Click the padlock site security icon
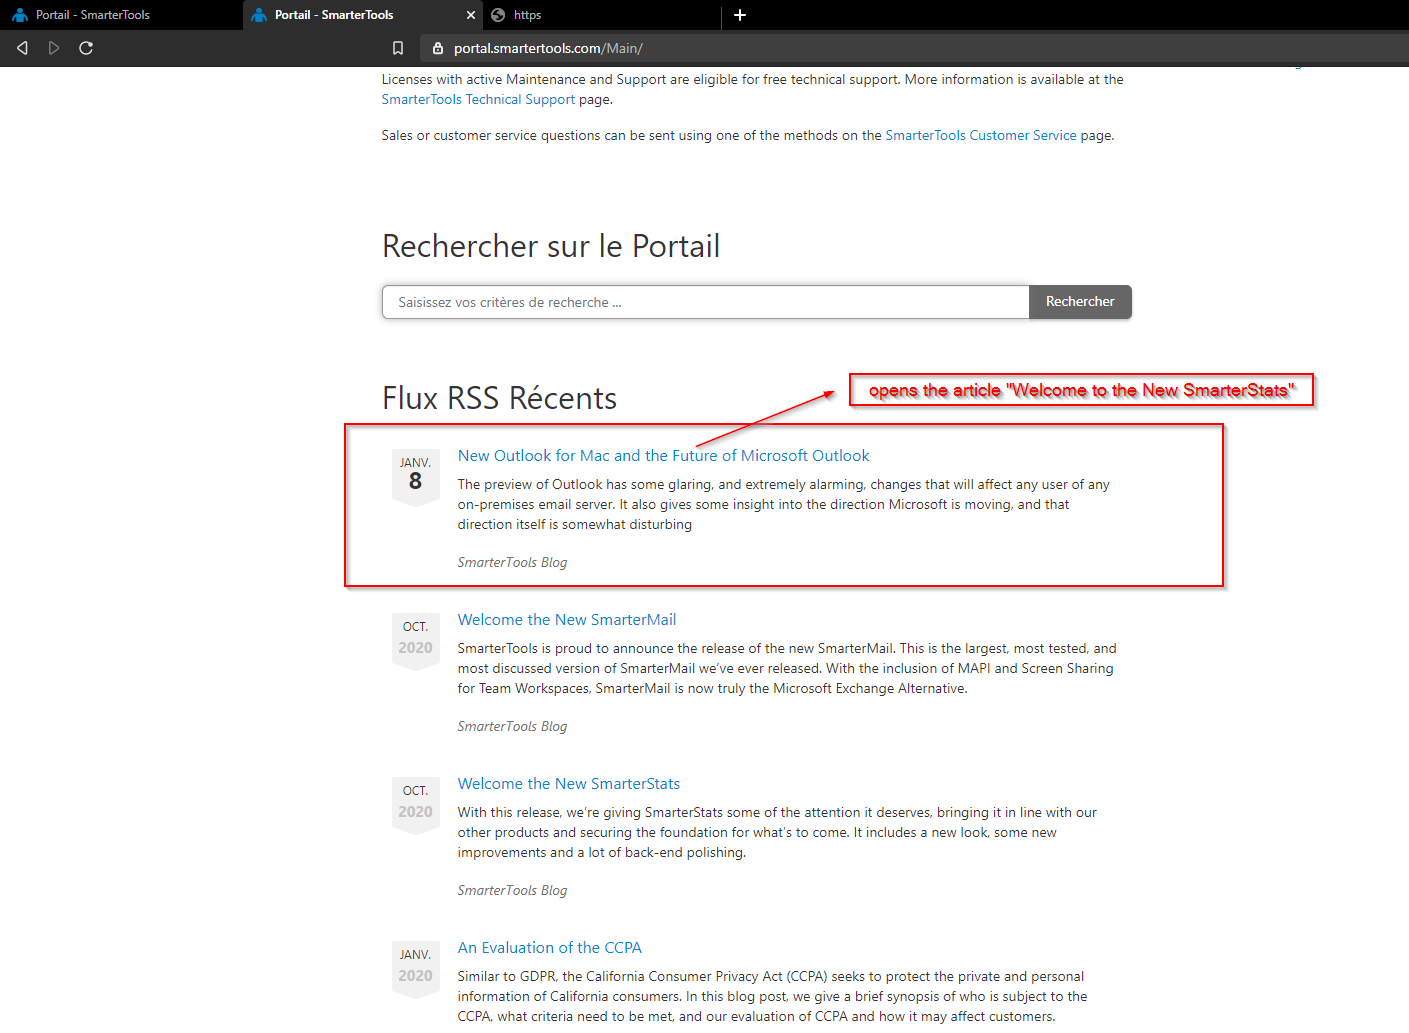The height and width of the screenshot is (1033, 1409). (x=438, y=48)
